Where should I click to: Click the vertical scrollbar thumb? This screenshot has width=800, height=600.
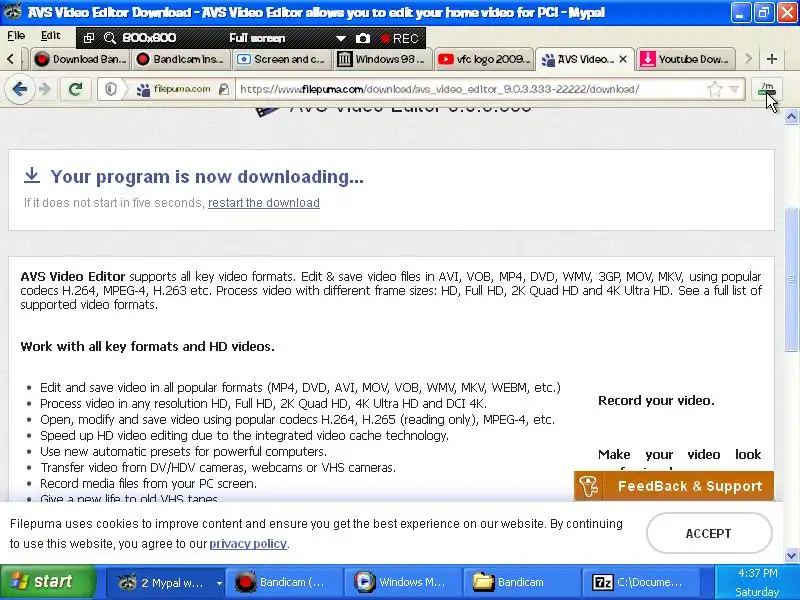(791, 280)
